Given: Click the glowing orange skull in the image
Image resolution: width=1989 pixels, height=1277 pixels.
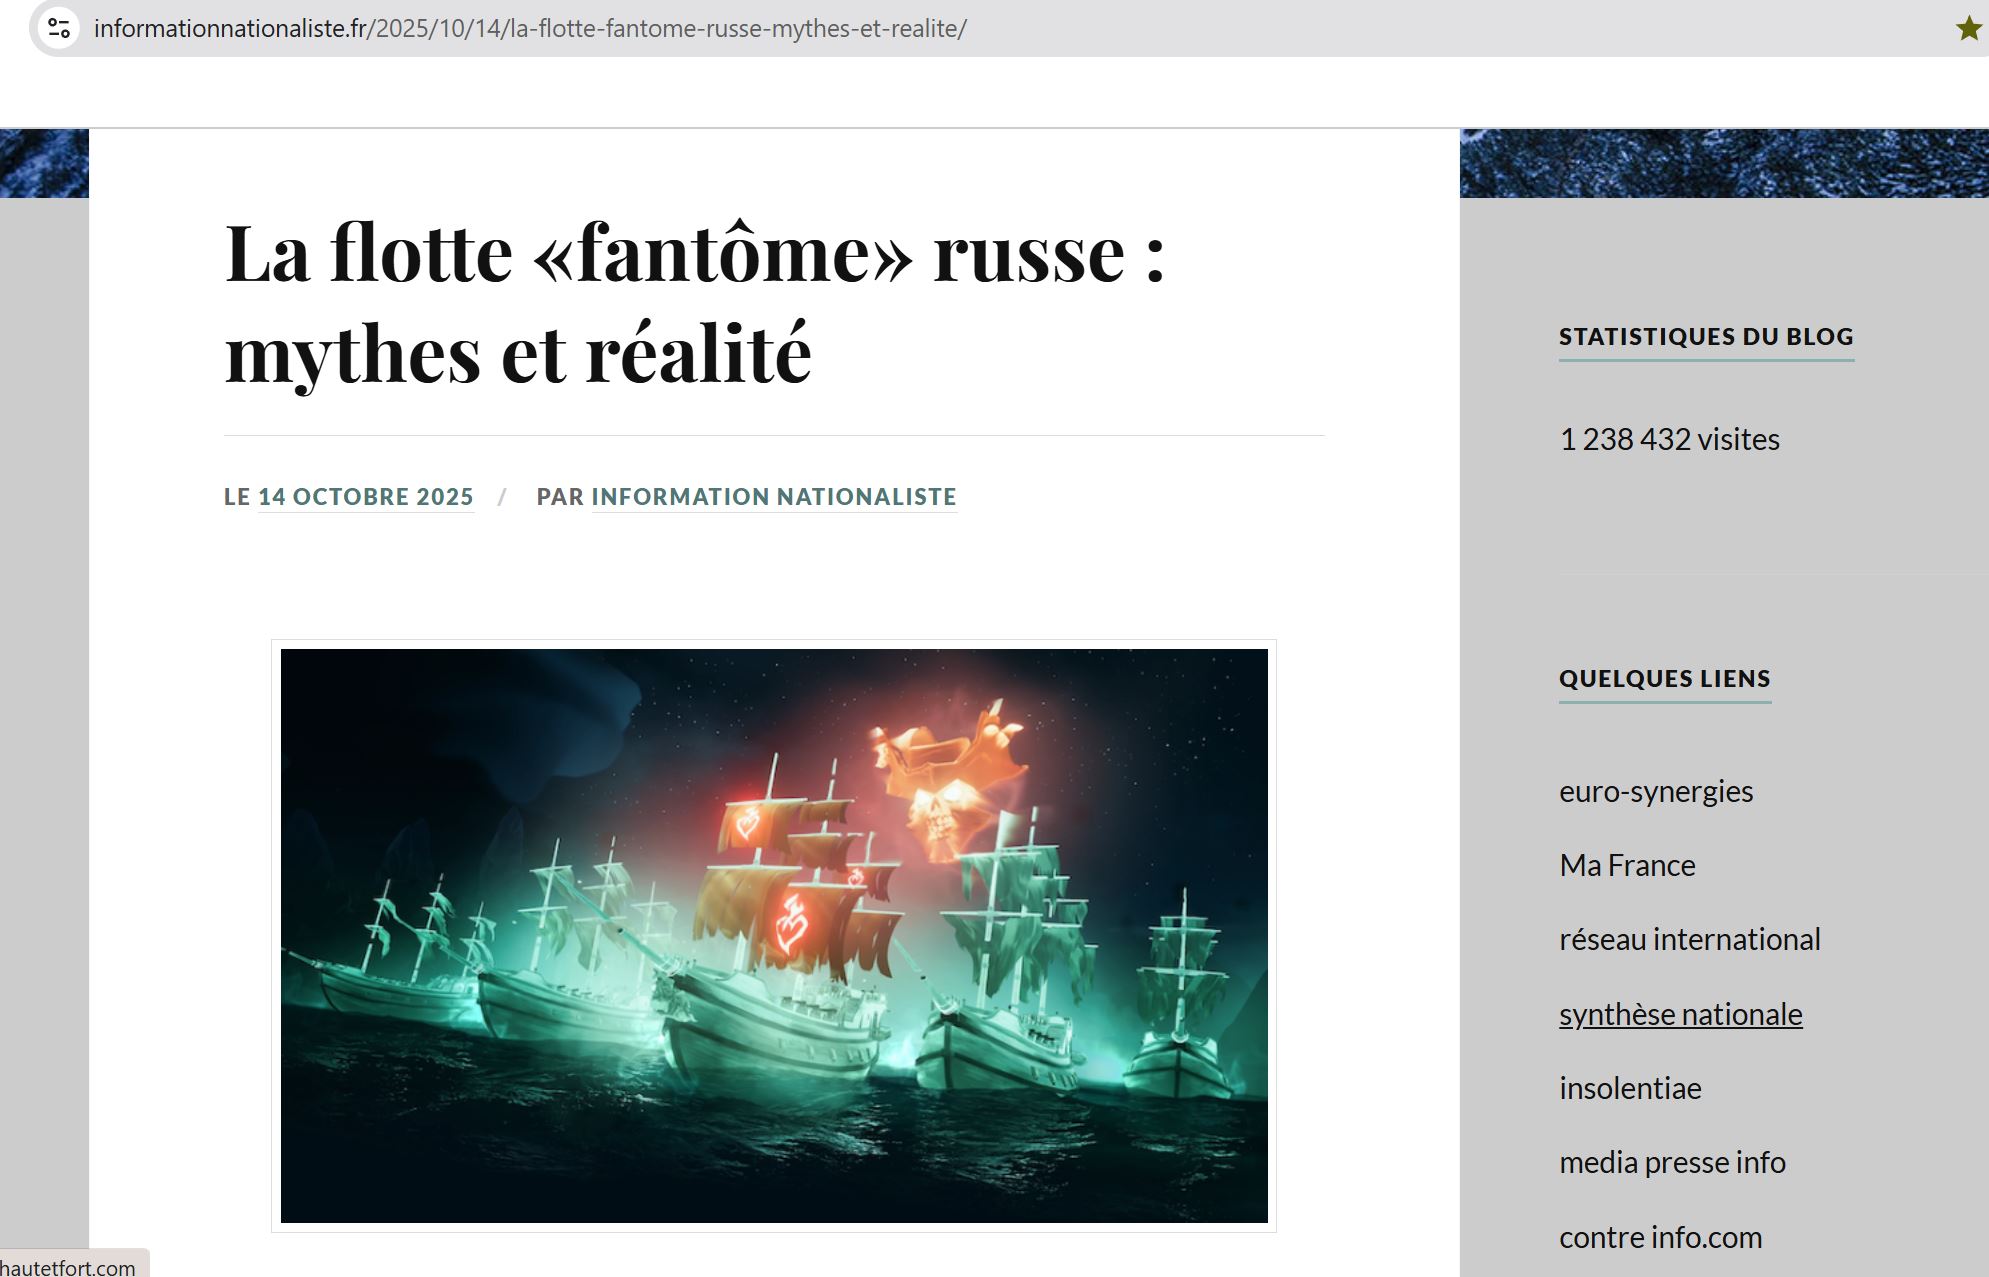Looking at the screenshot, I should pyautogui.click(x=940, y=810).
